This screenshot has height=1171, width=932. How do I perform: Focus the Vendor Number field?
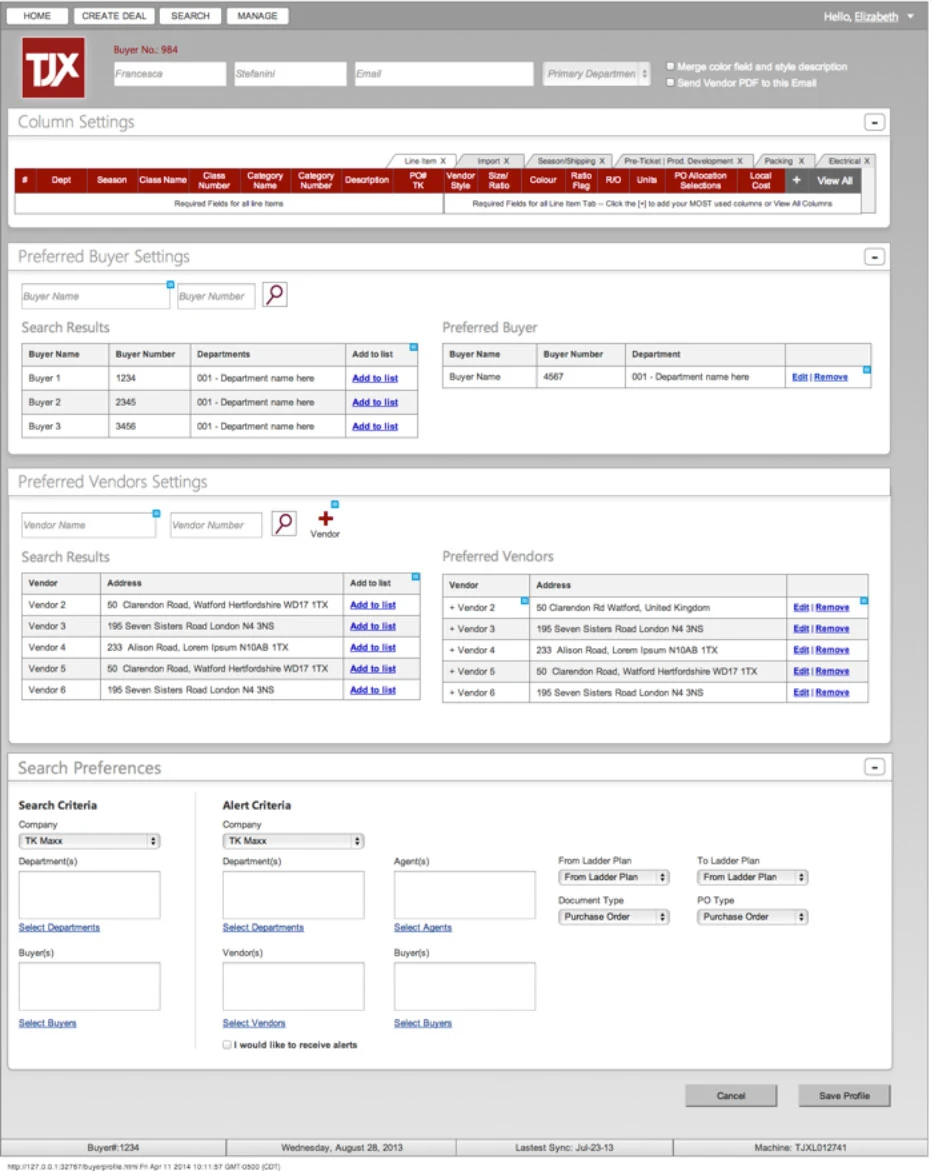click(216, 525)
